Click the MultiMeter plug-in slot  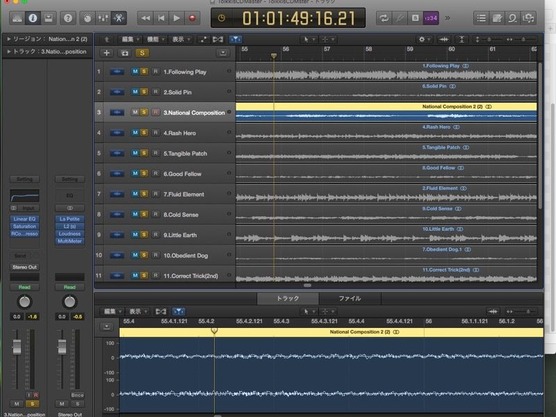pos(70,241)
